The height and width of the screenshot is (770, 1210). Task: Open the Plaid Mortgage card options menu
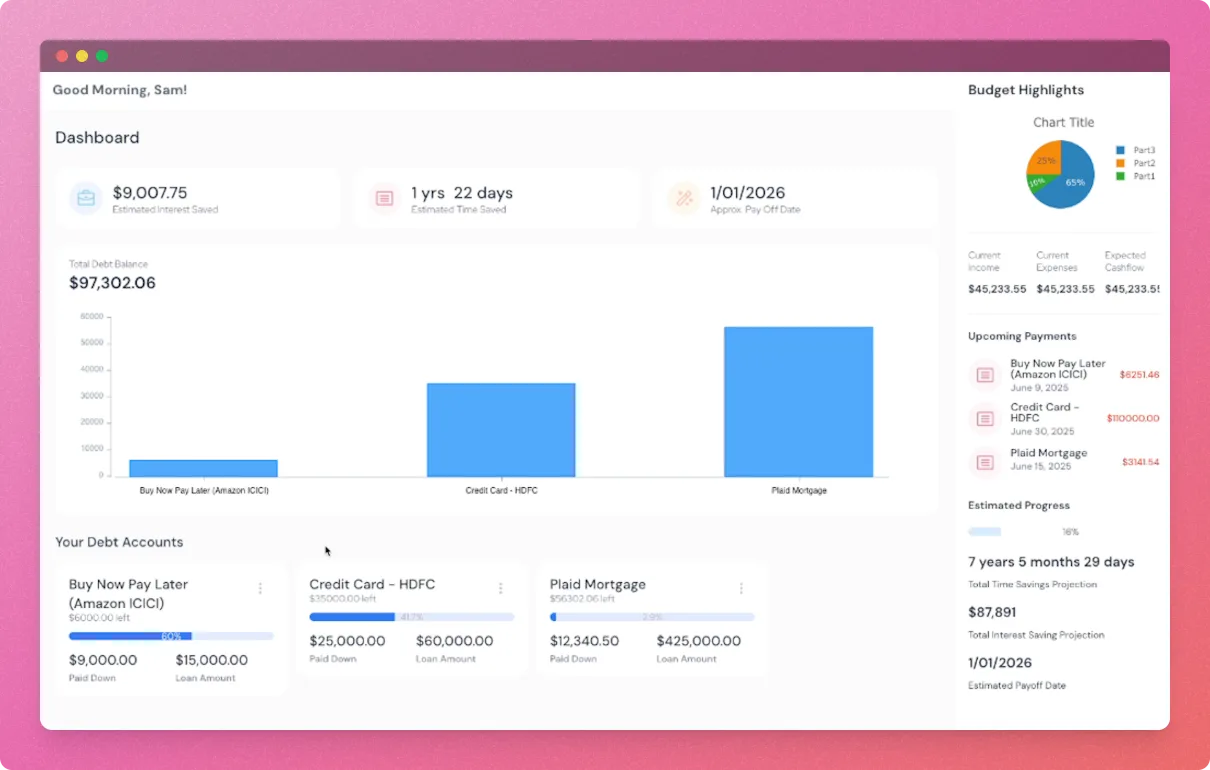point(741,588)
